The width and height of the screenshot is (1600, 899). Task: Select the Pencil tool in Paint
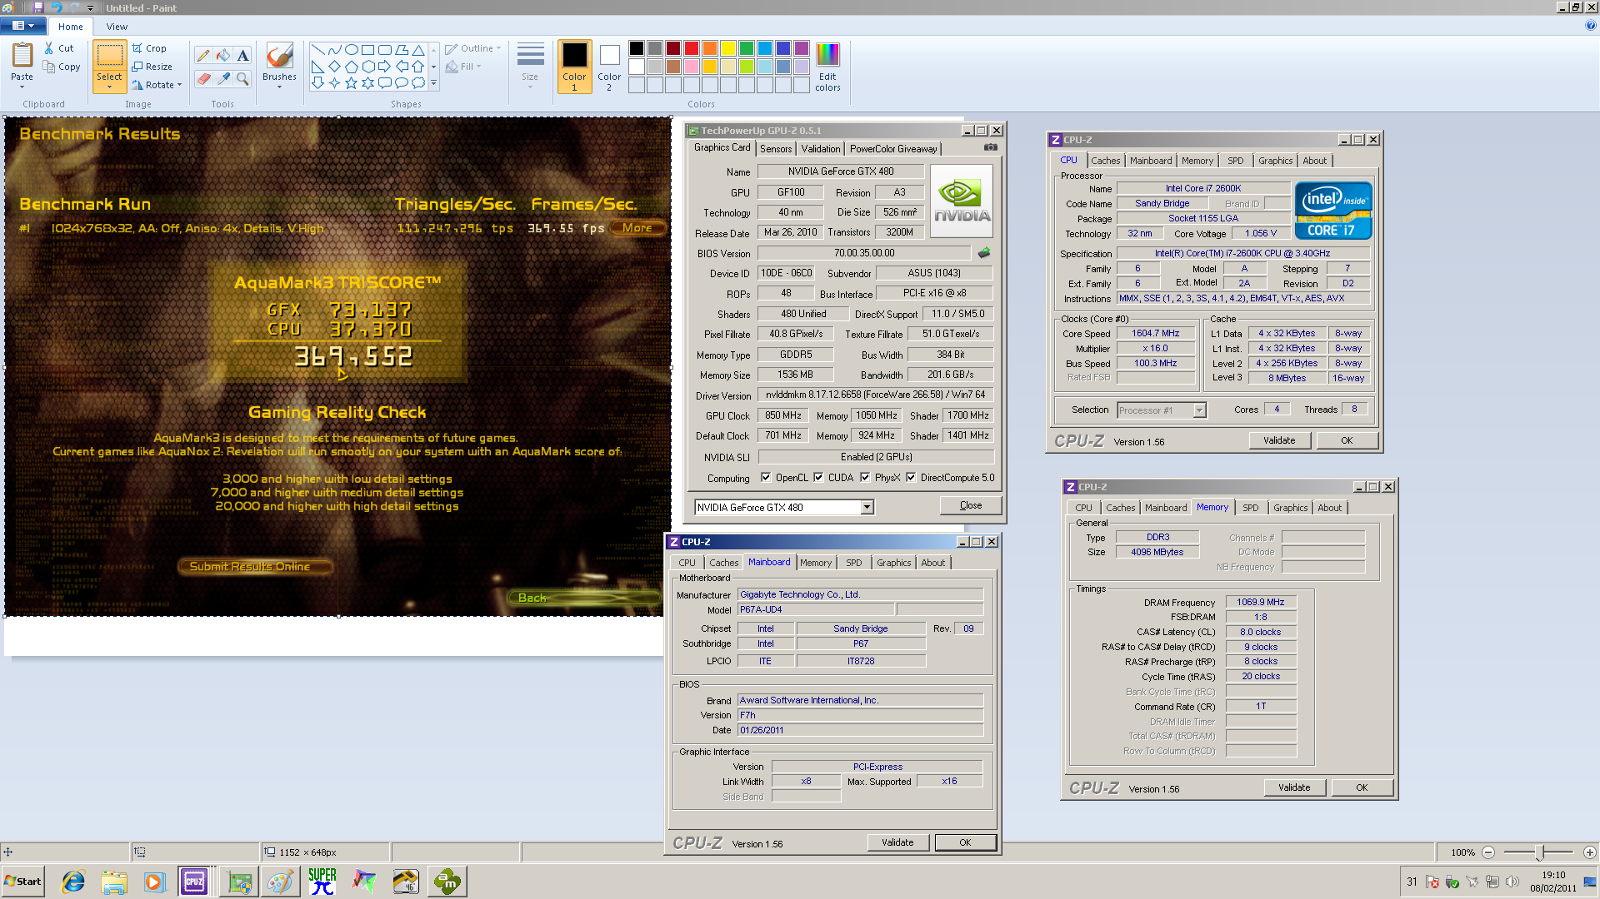point(203,56)
